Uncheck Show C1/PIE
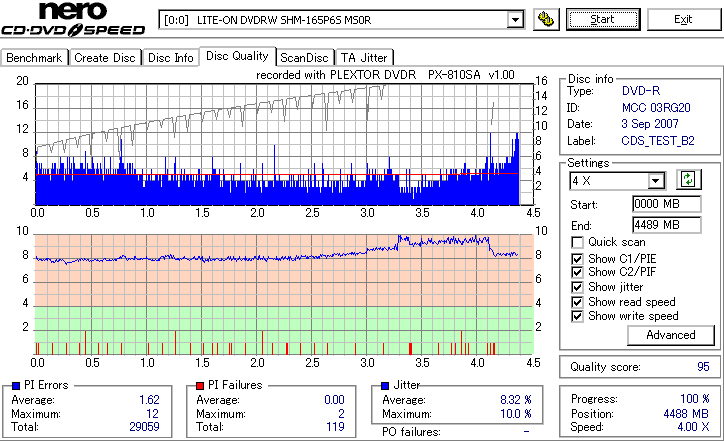 (x=577, y=259)
